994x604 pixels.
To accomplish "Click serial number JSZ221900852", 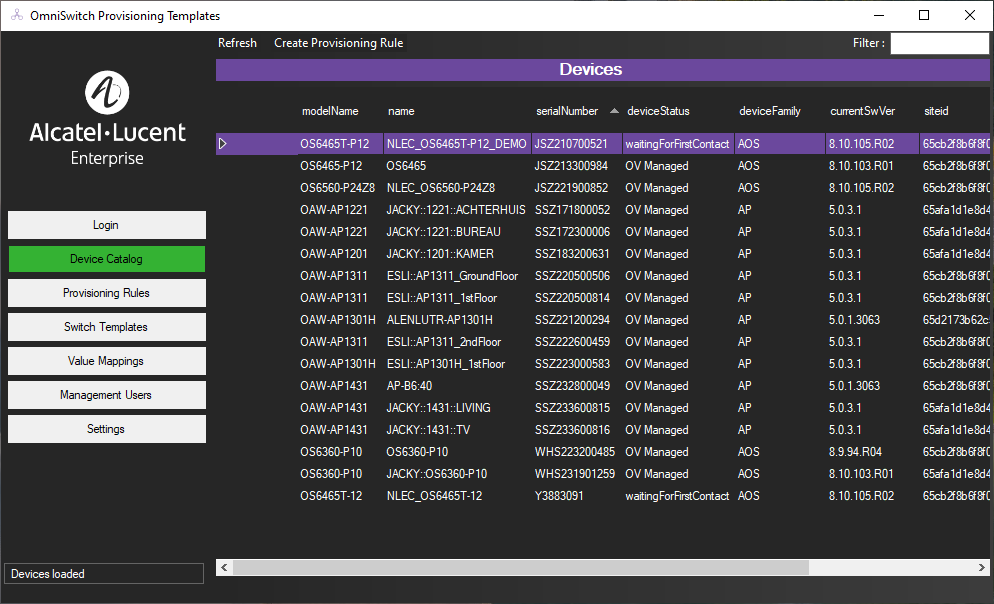I will 571,188.
